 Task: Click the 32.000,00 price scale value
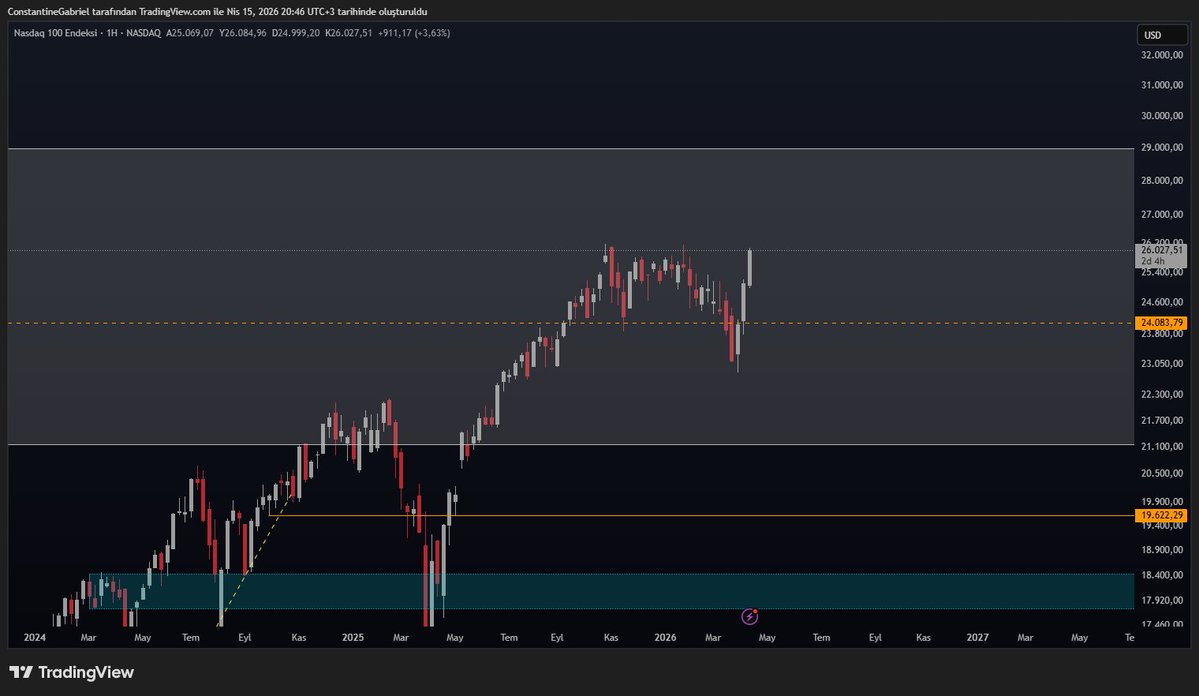(x=1162, y=55)
